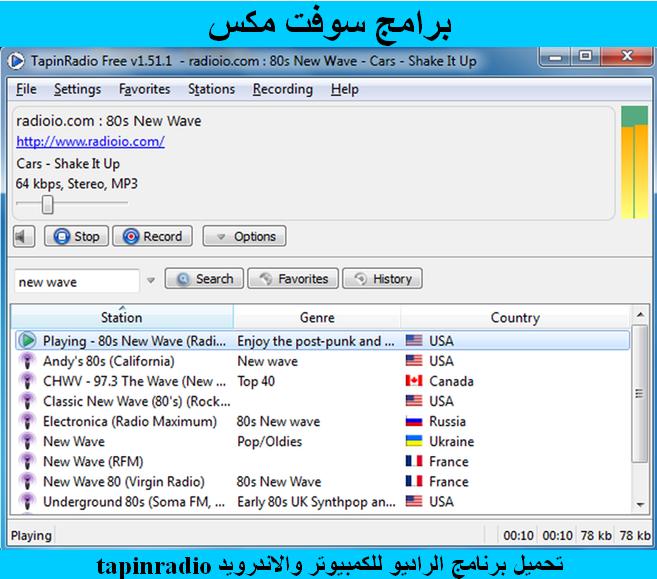
Task: Click the station list scrollbar thumb
Action: (x=639, y=393)
